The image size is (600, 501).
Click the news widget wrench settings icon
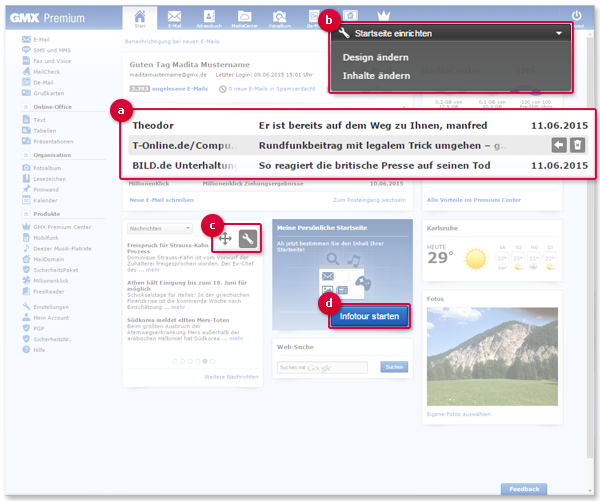point(248,239)
